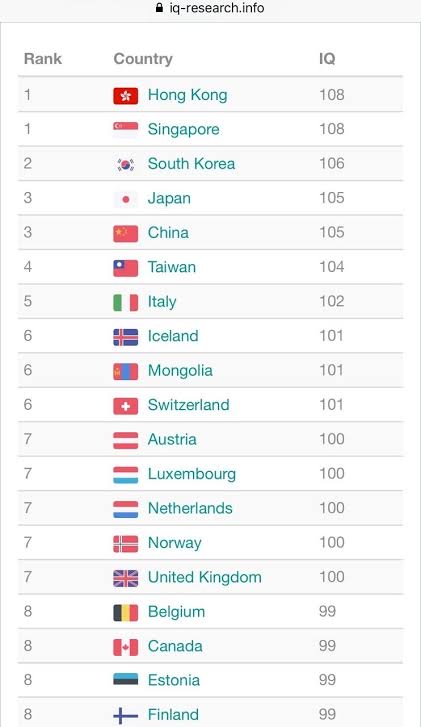Tap the iq-research.info address bar
Screen dimensions: 421x727
click(x=210, y=8)
